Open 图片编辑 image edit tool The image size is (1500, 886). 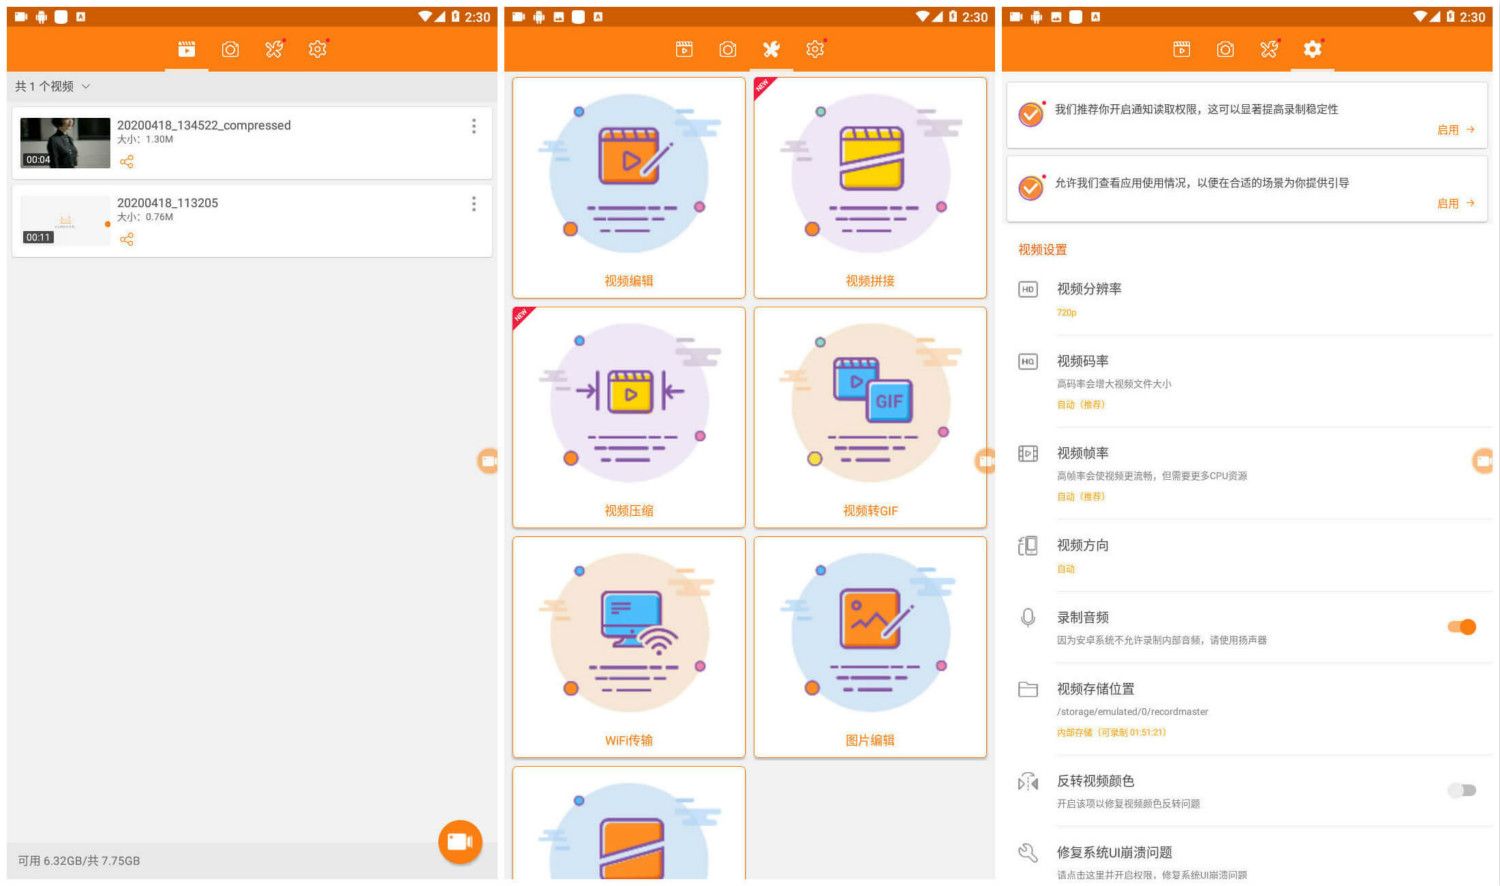pos(870,648)
